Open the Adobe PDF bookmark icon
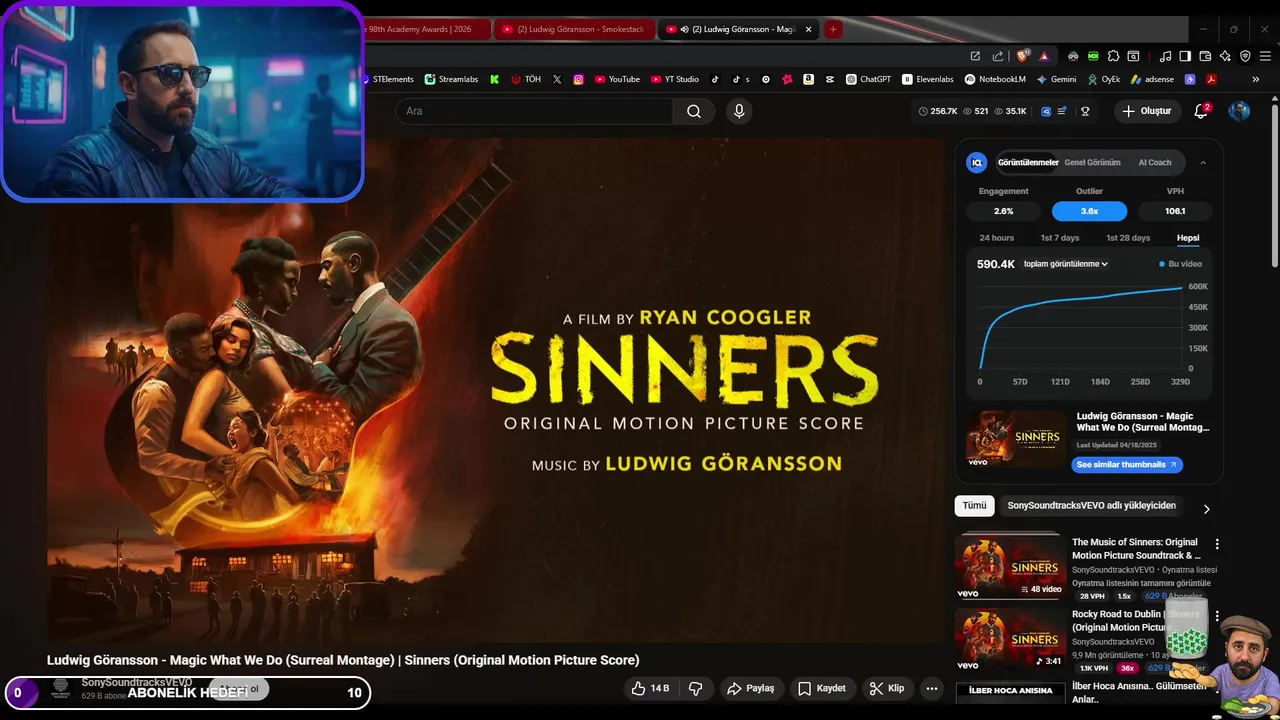Image resolution: width=1280 pixels, height=720 pixels. 1211,79
